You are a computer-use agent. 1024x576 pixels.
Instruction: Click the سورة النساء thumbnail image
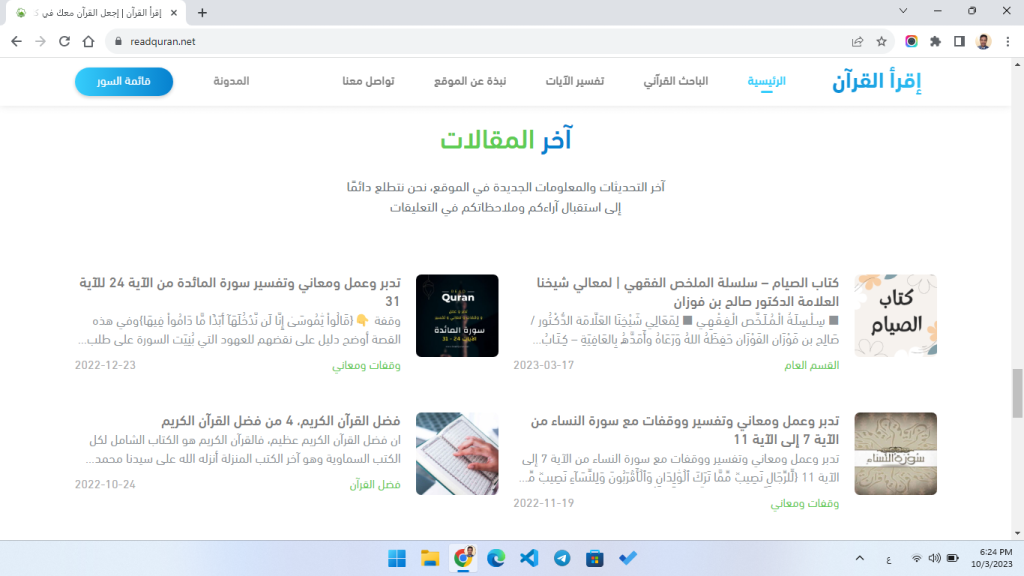pyautogui.click(x=895, y=453)
